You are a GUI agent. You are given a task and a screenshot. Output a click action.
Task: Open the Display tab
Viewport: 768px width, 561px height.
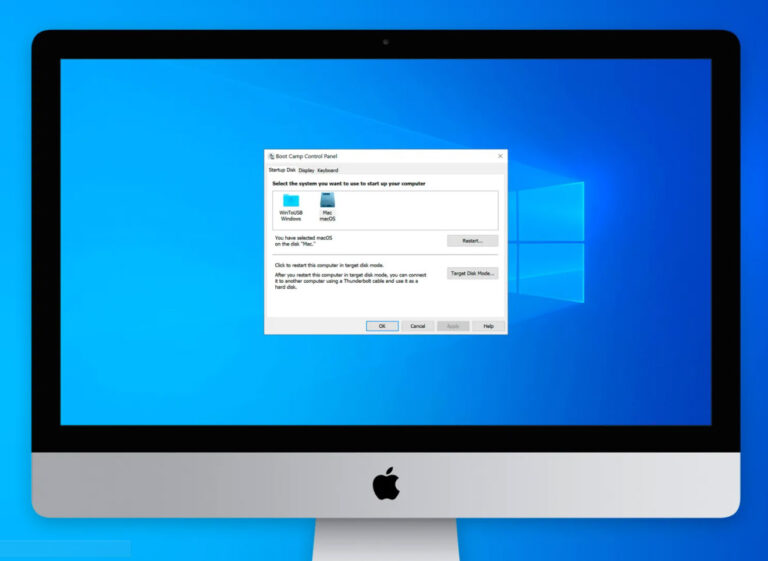[x=306, y=170]
